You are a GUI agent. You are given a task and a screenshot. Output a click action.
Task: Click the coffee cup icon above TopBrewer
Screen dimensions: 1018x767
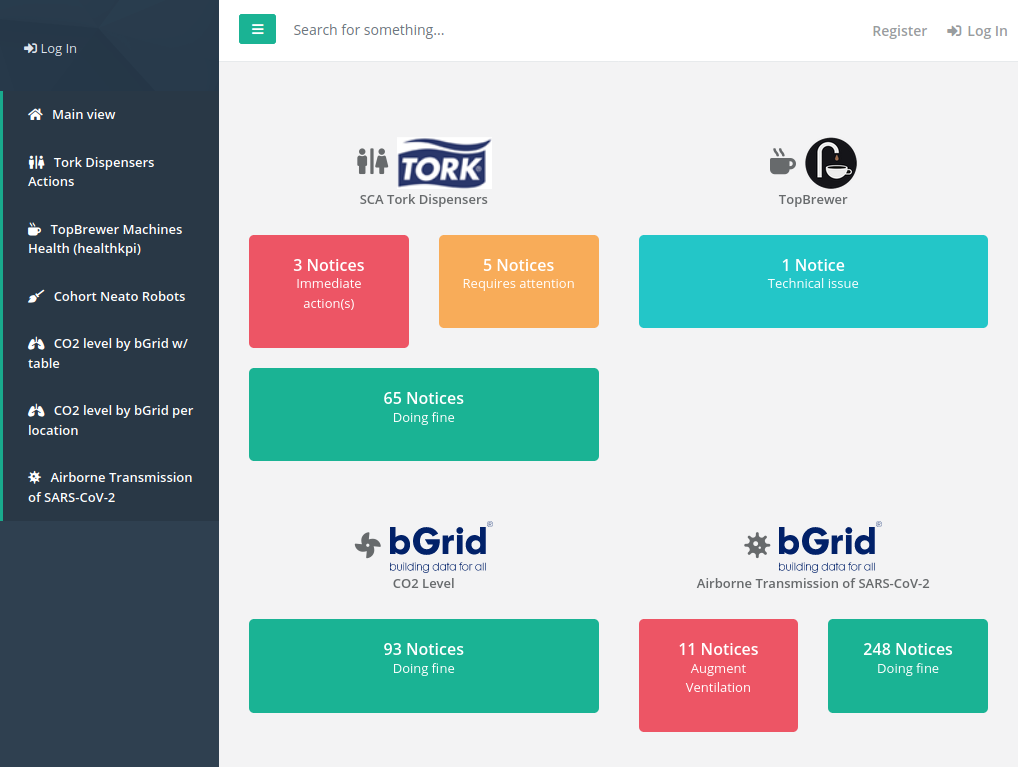click(x=782, y=162)
